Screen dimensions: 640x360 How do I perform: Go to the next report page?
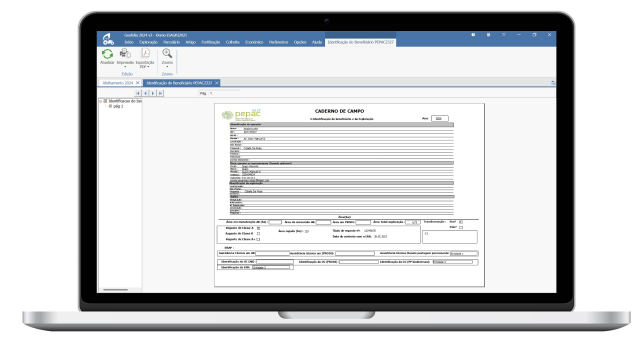[153, 93]
